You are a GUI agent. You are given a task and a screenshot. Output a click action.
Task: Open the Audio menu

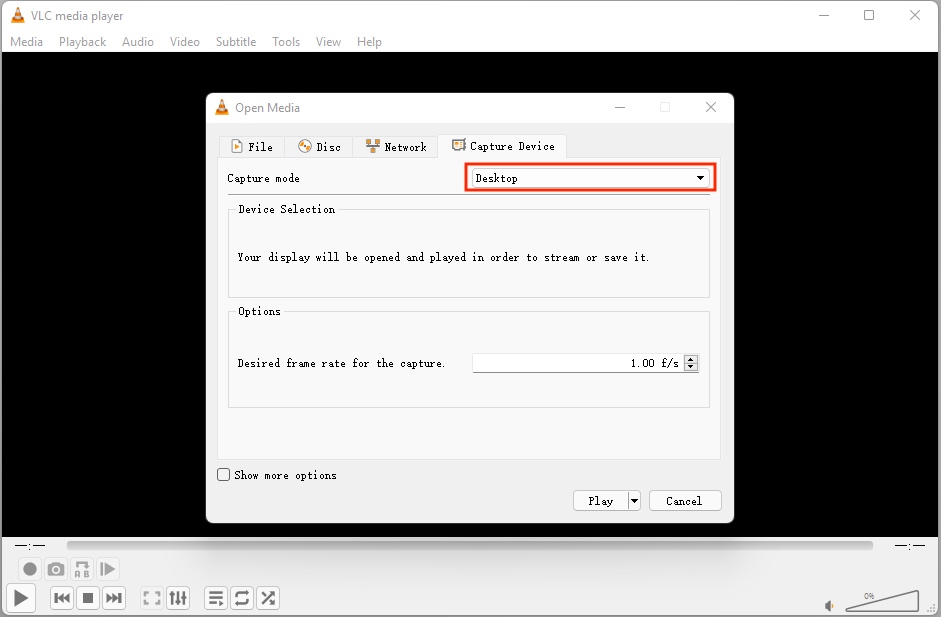pos(138,42)
